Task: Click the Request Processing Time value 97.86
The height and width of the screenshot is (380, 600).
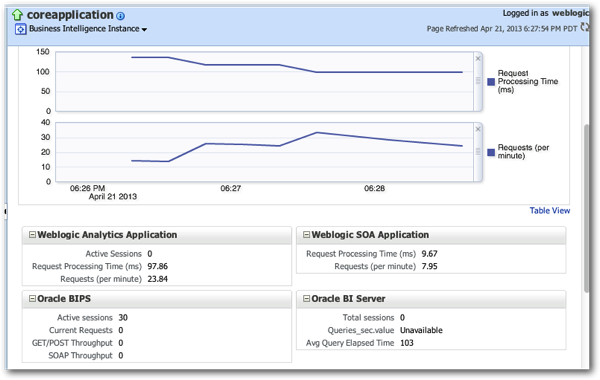Action: [158, 266]
